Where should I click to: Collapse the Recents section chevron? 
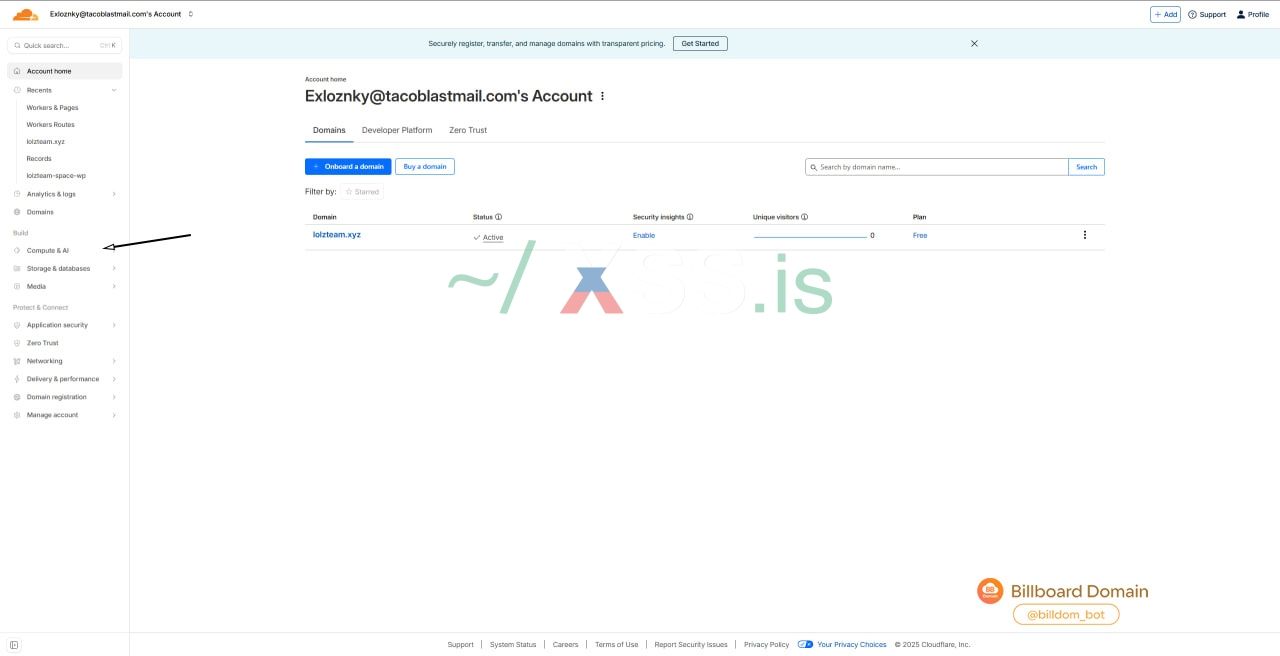click(x=114, y=90)
